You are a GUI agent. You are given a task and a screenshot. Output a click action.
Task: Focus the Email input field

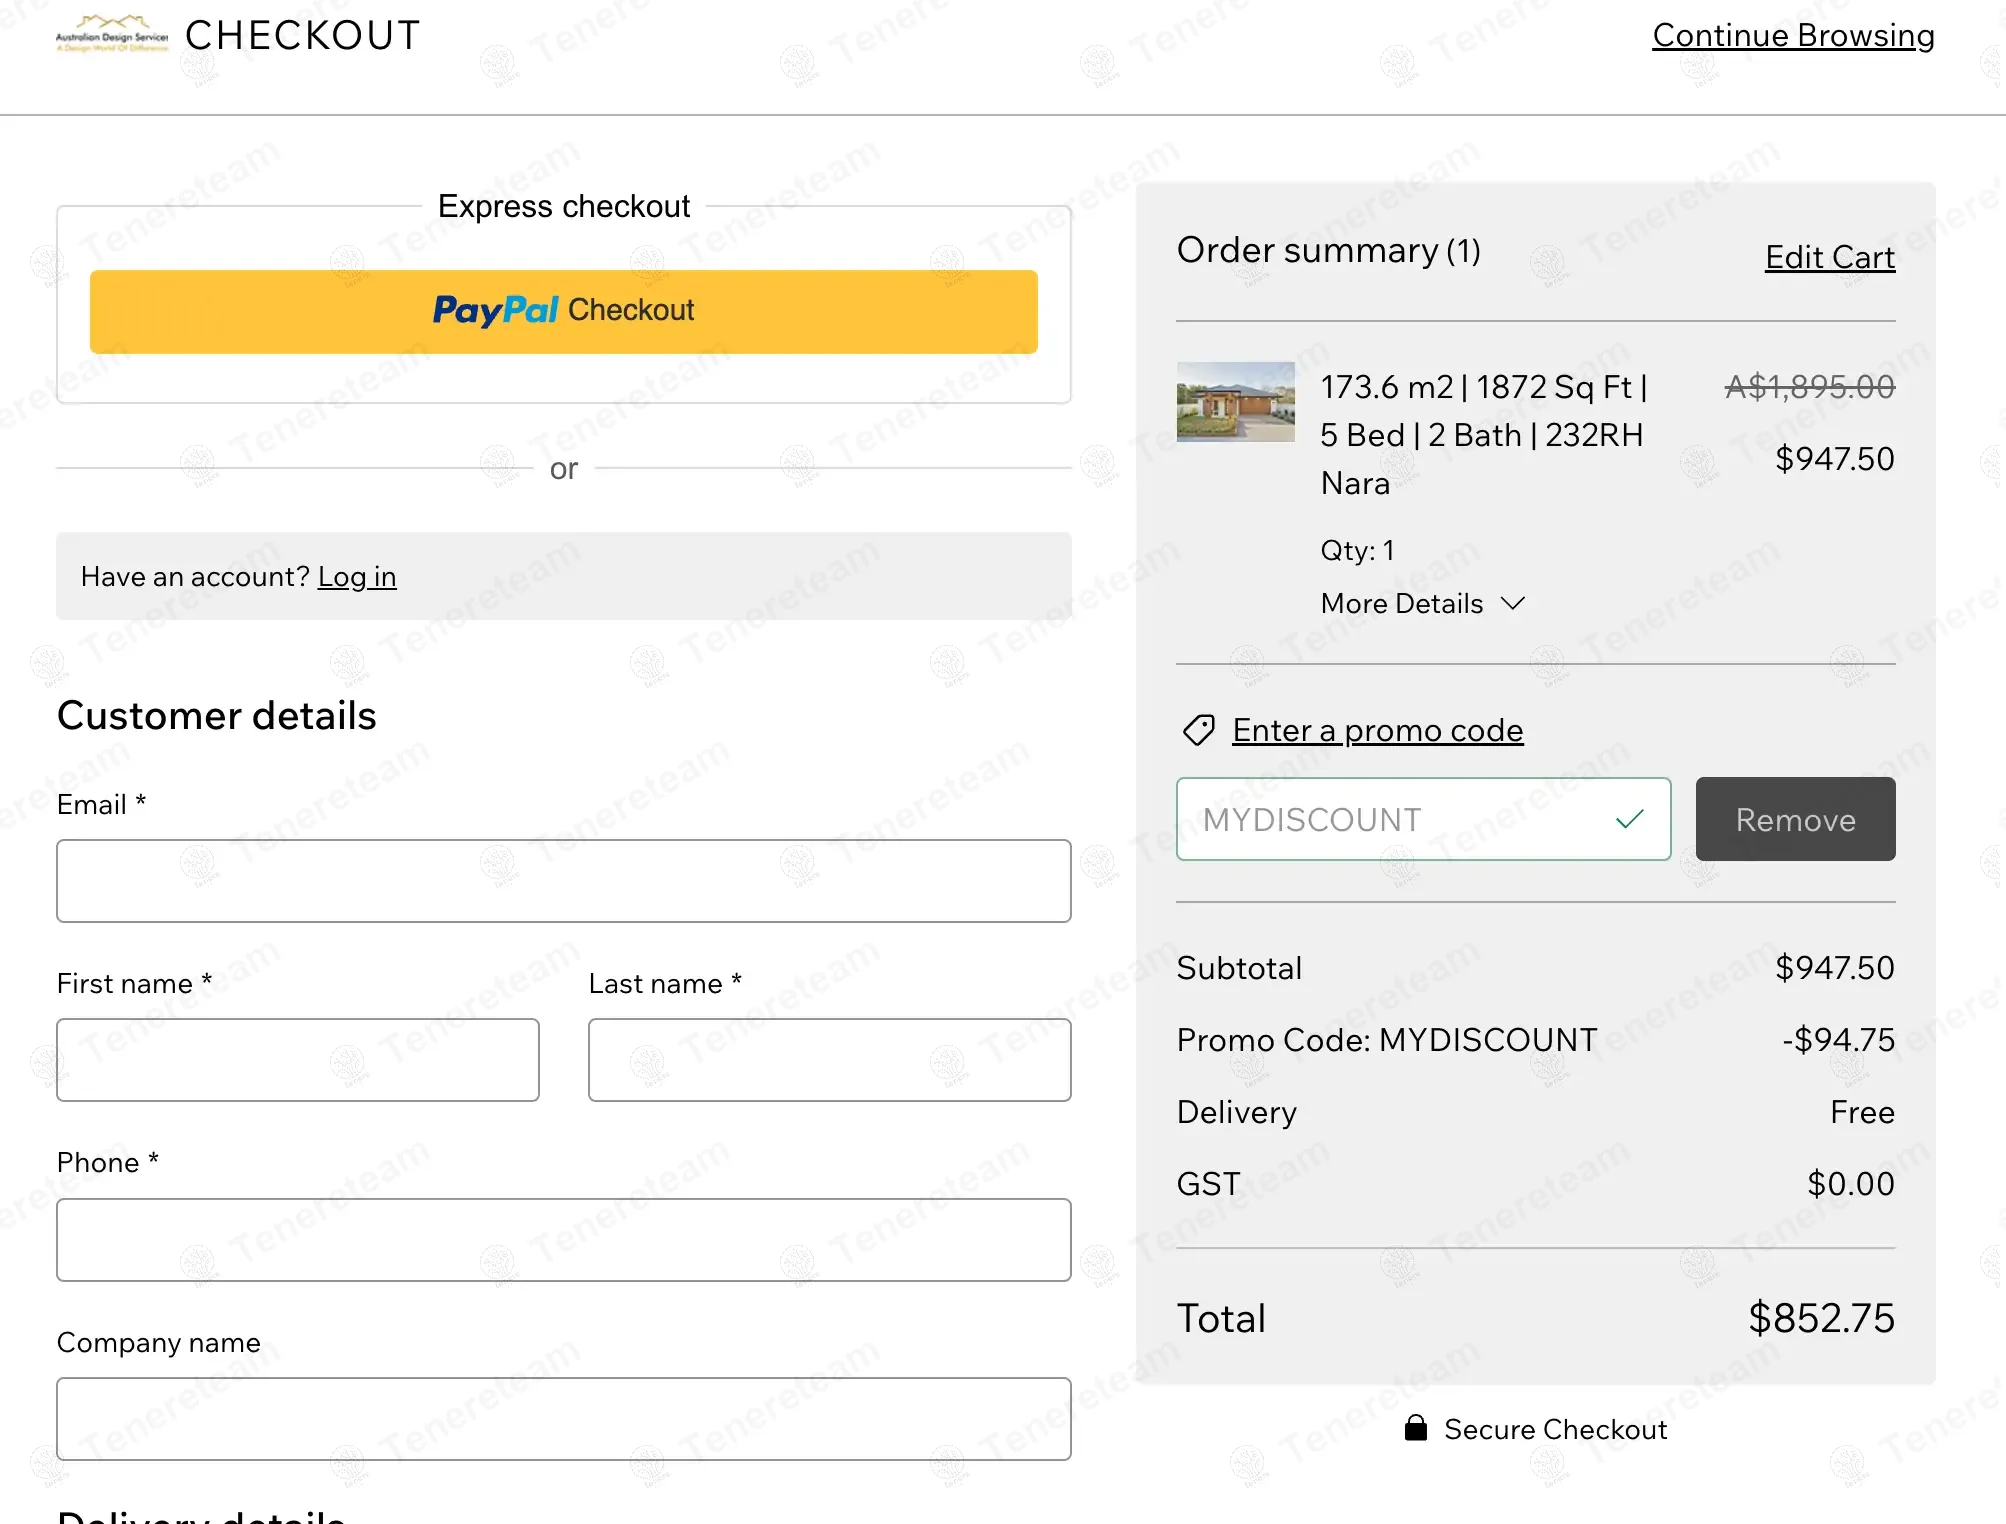point(564,881)
